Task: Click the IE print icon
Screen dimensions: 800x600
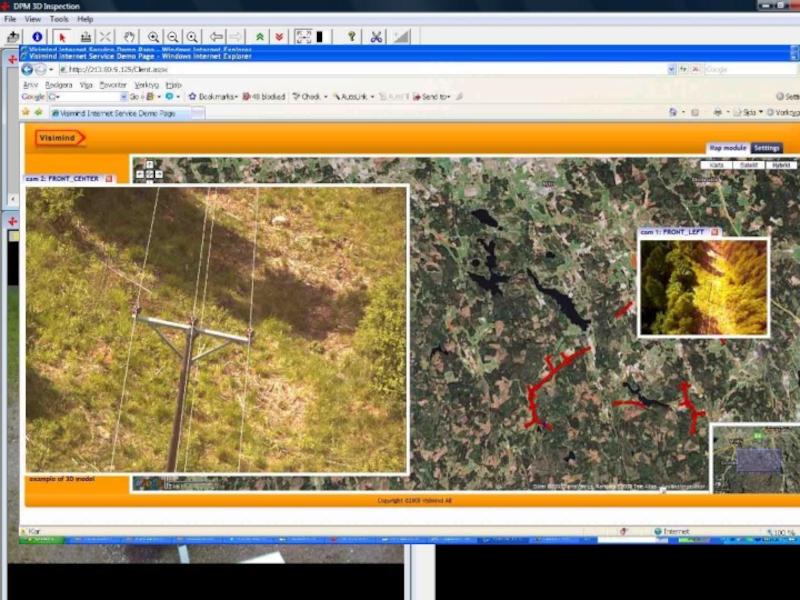Action: click(718, 112)
